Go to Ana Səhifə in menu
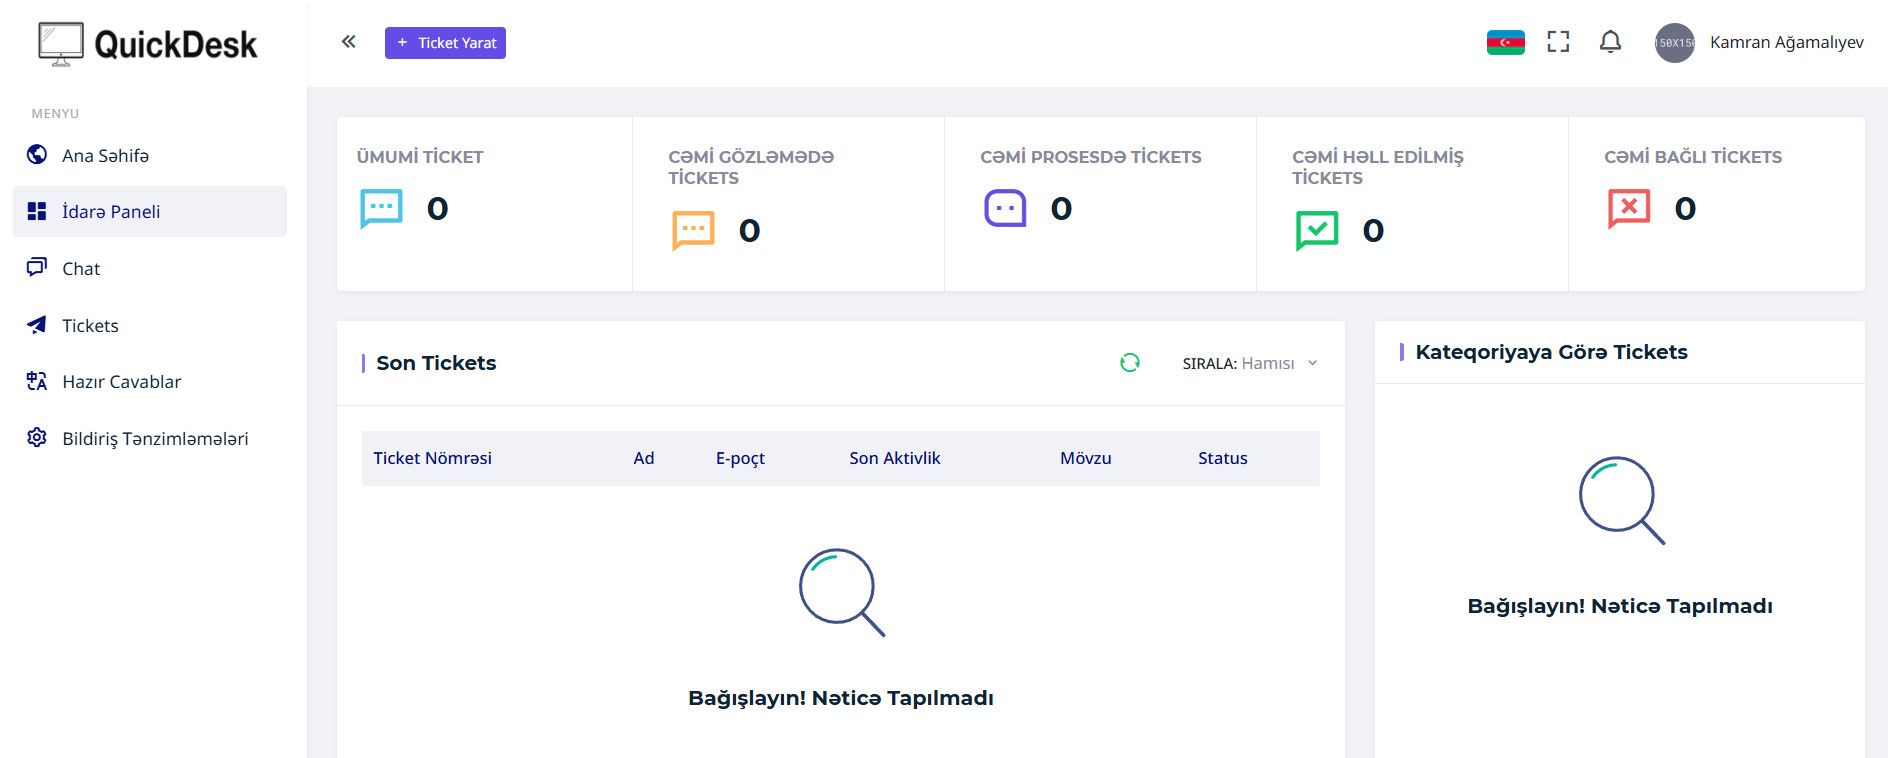 click(x=105, y=155)
